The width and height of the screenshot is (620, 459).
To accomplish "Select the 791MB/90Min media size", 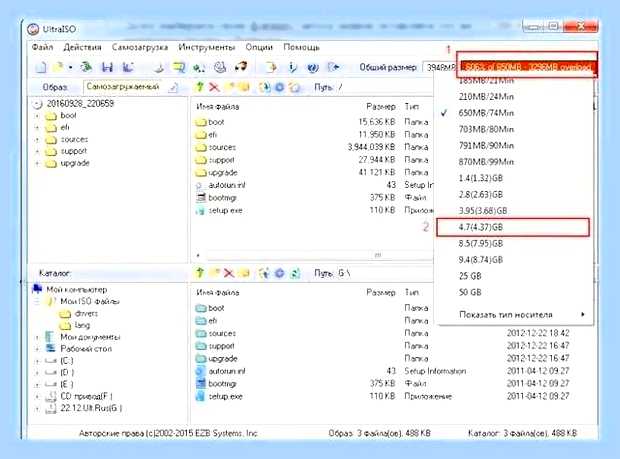I will pos(514,145).
